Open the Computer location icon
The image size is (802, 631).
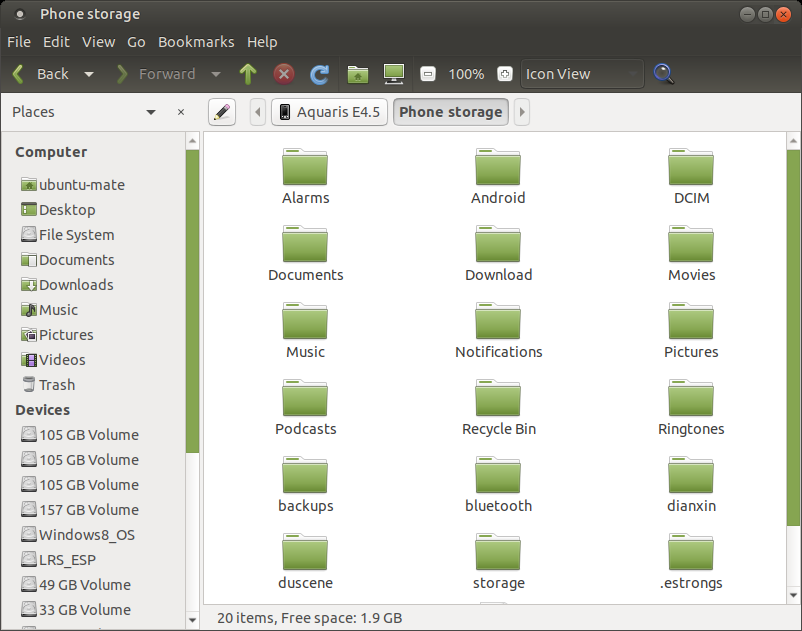coord(394,74)
